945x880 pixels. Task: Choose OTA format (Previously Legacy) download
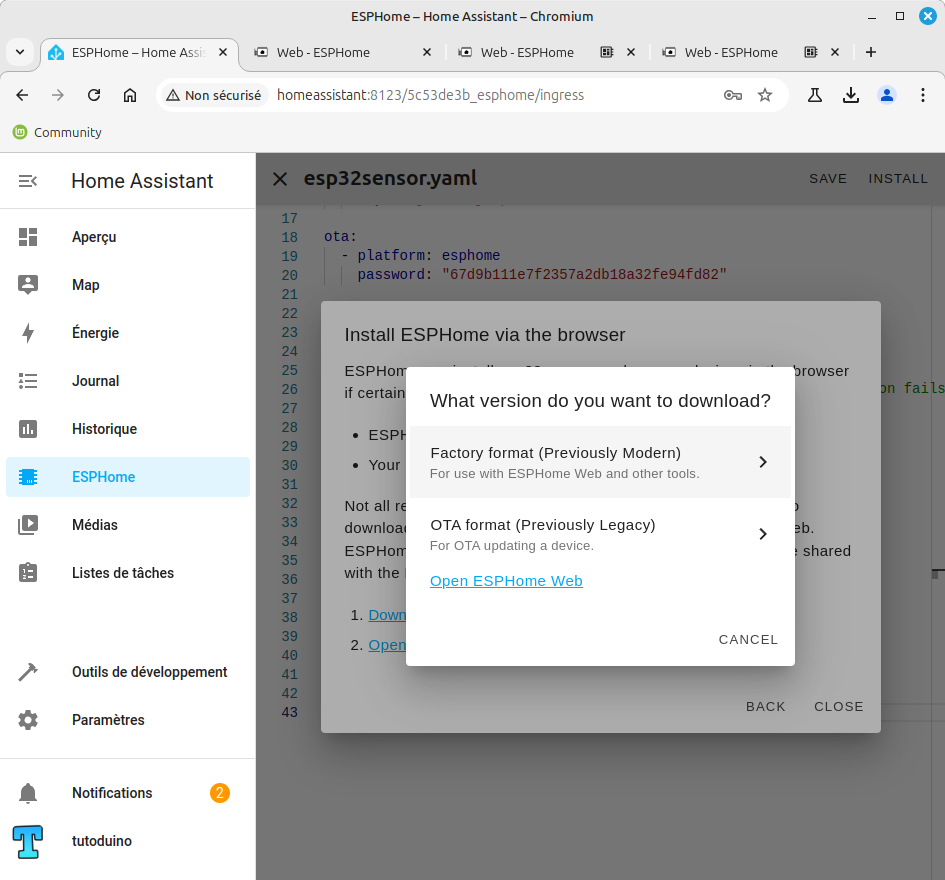click(x=600, y=534)
